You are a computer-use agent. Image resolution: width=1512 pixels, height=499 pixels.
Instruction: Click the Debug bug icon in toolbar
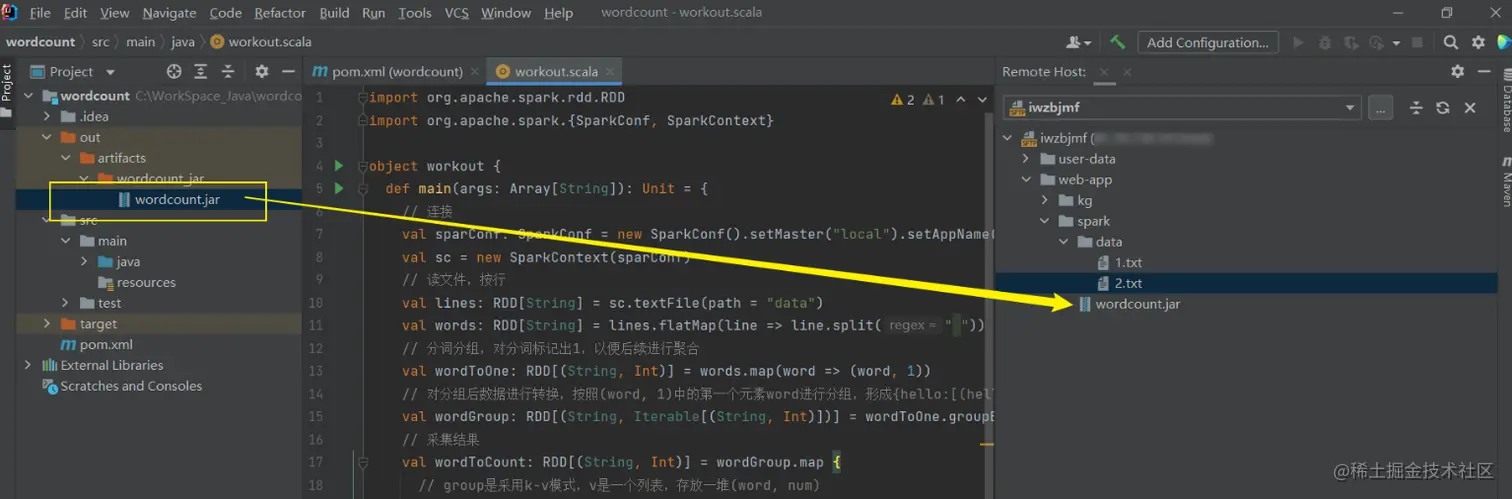tap(1325, 42)
